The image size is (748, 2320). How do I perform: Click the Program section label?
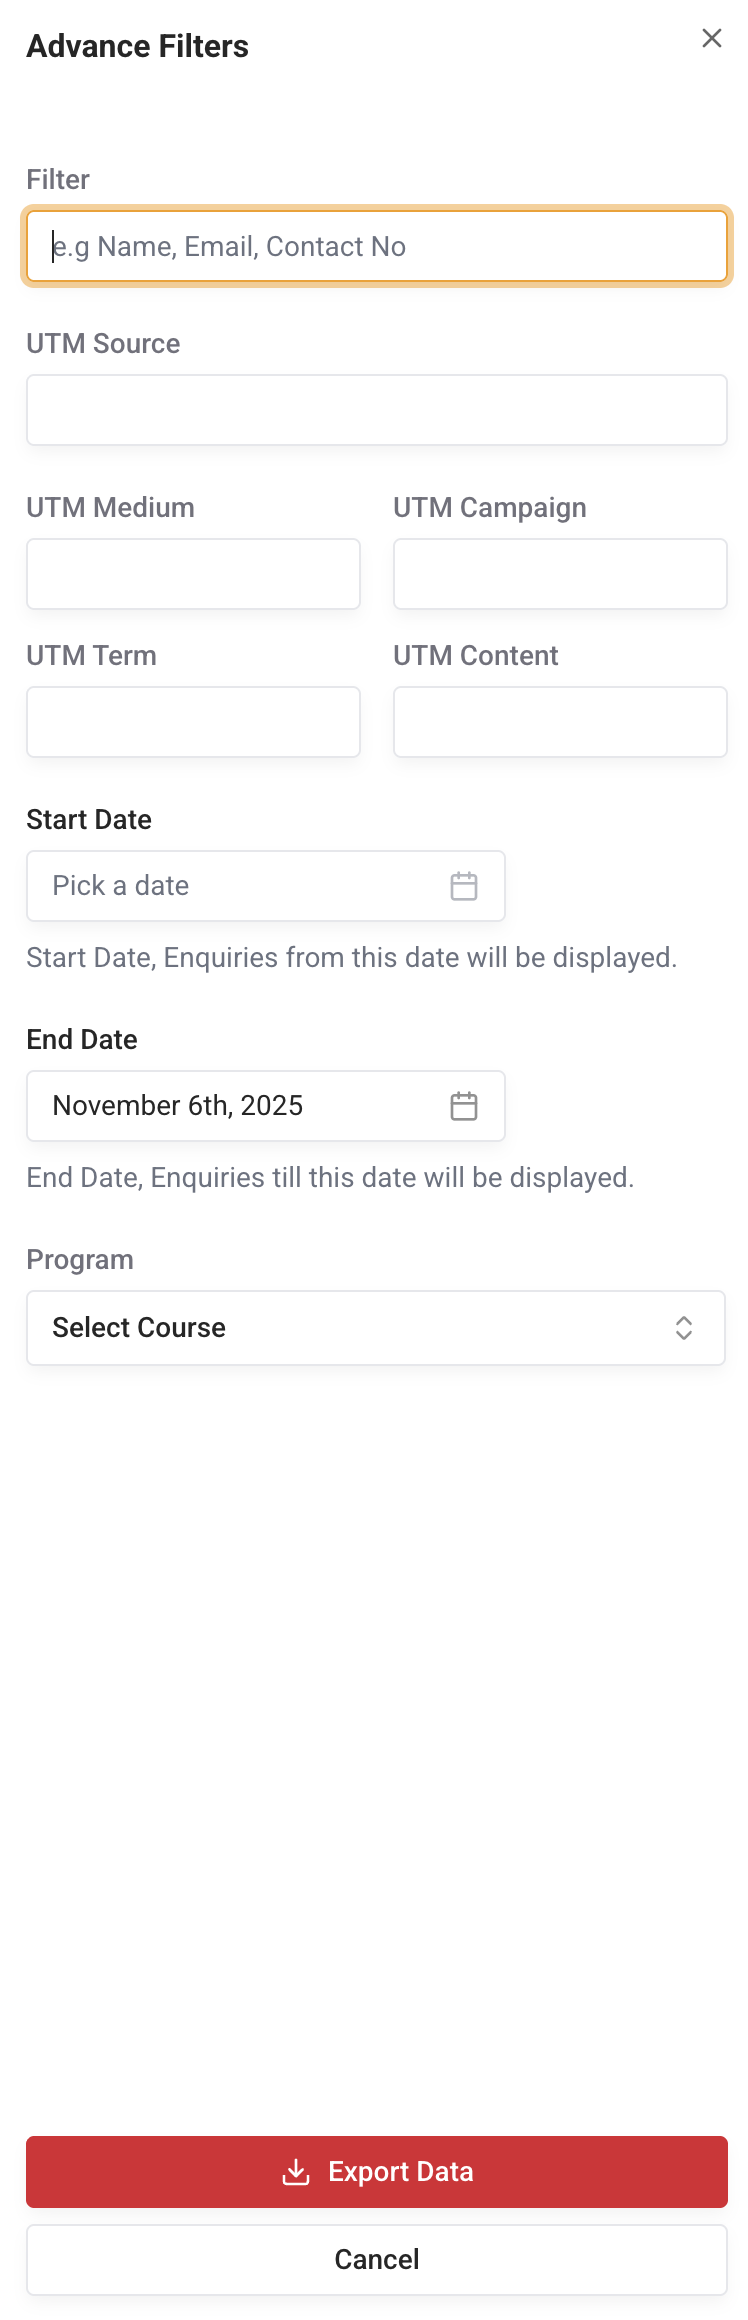(x=80, y=1259)
